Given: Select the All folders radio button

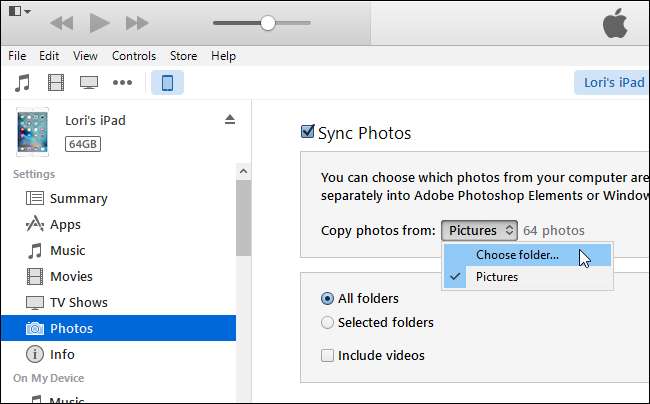Looking at the screenshot, I should [x=327, y=298].
